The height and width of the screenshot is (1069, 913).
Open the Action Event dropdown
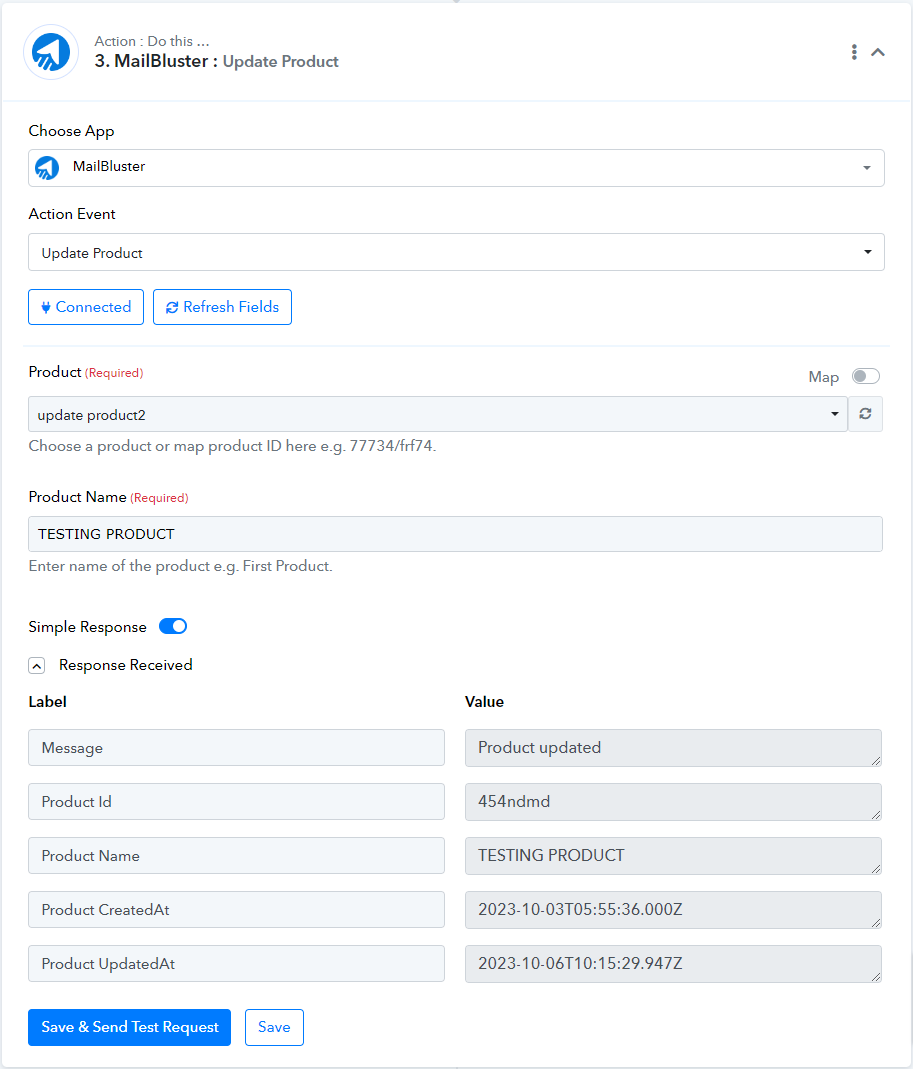[456, 252]
